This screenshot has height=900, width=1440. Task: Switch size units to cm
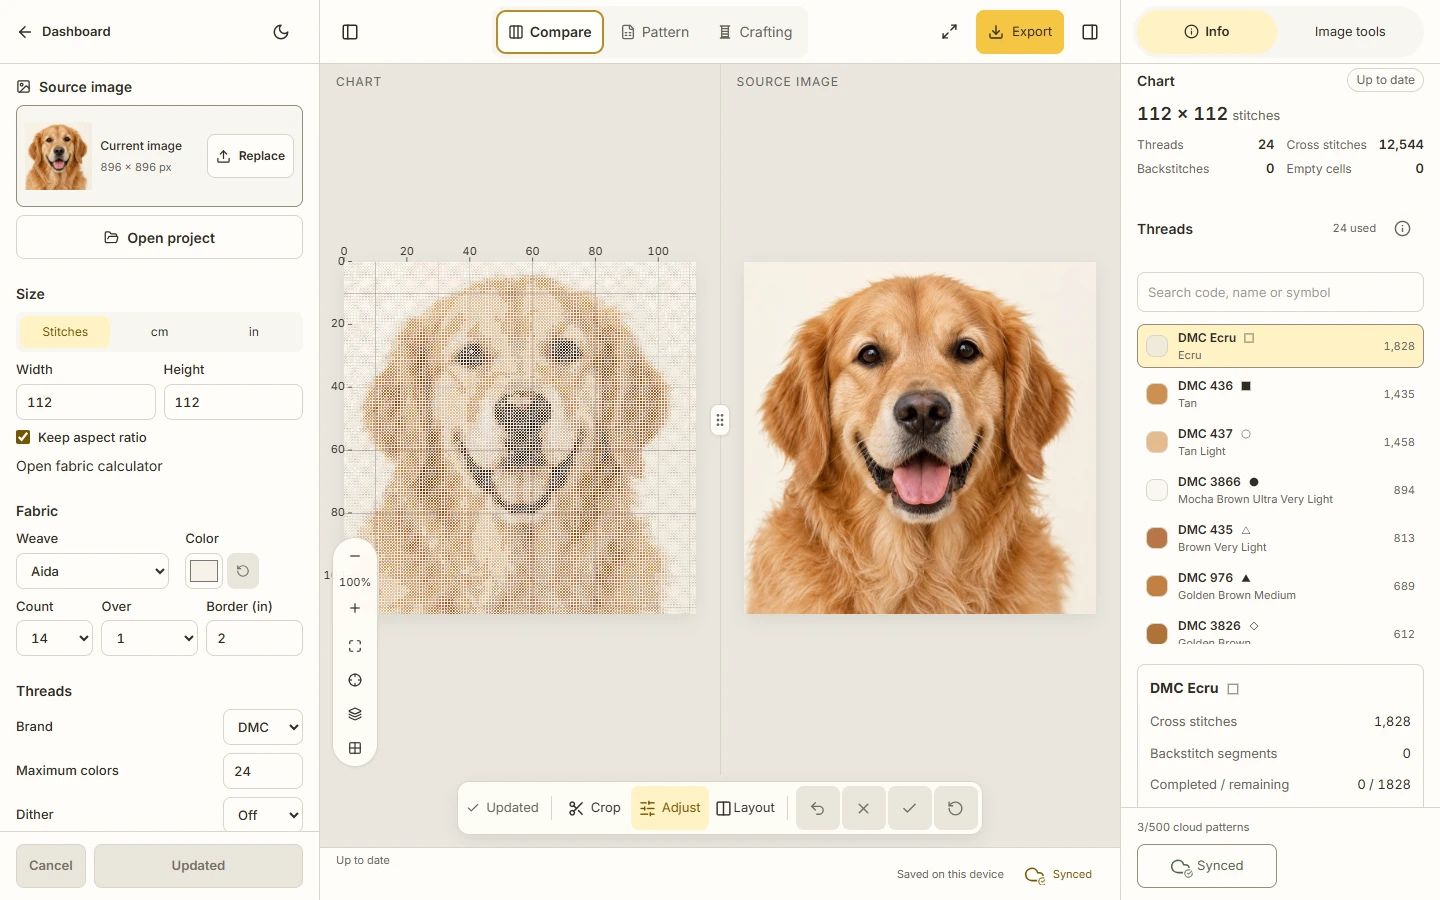159,332
